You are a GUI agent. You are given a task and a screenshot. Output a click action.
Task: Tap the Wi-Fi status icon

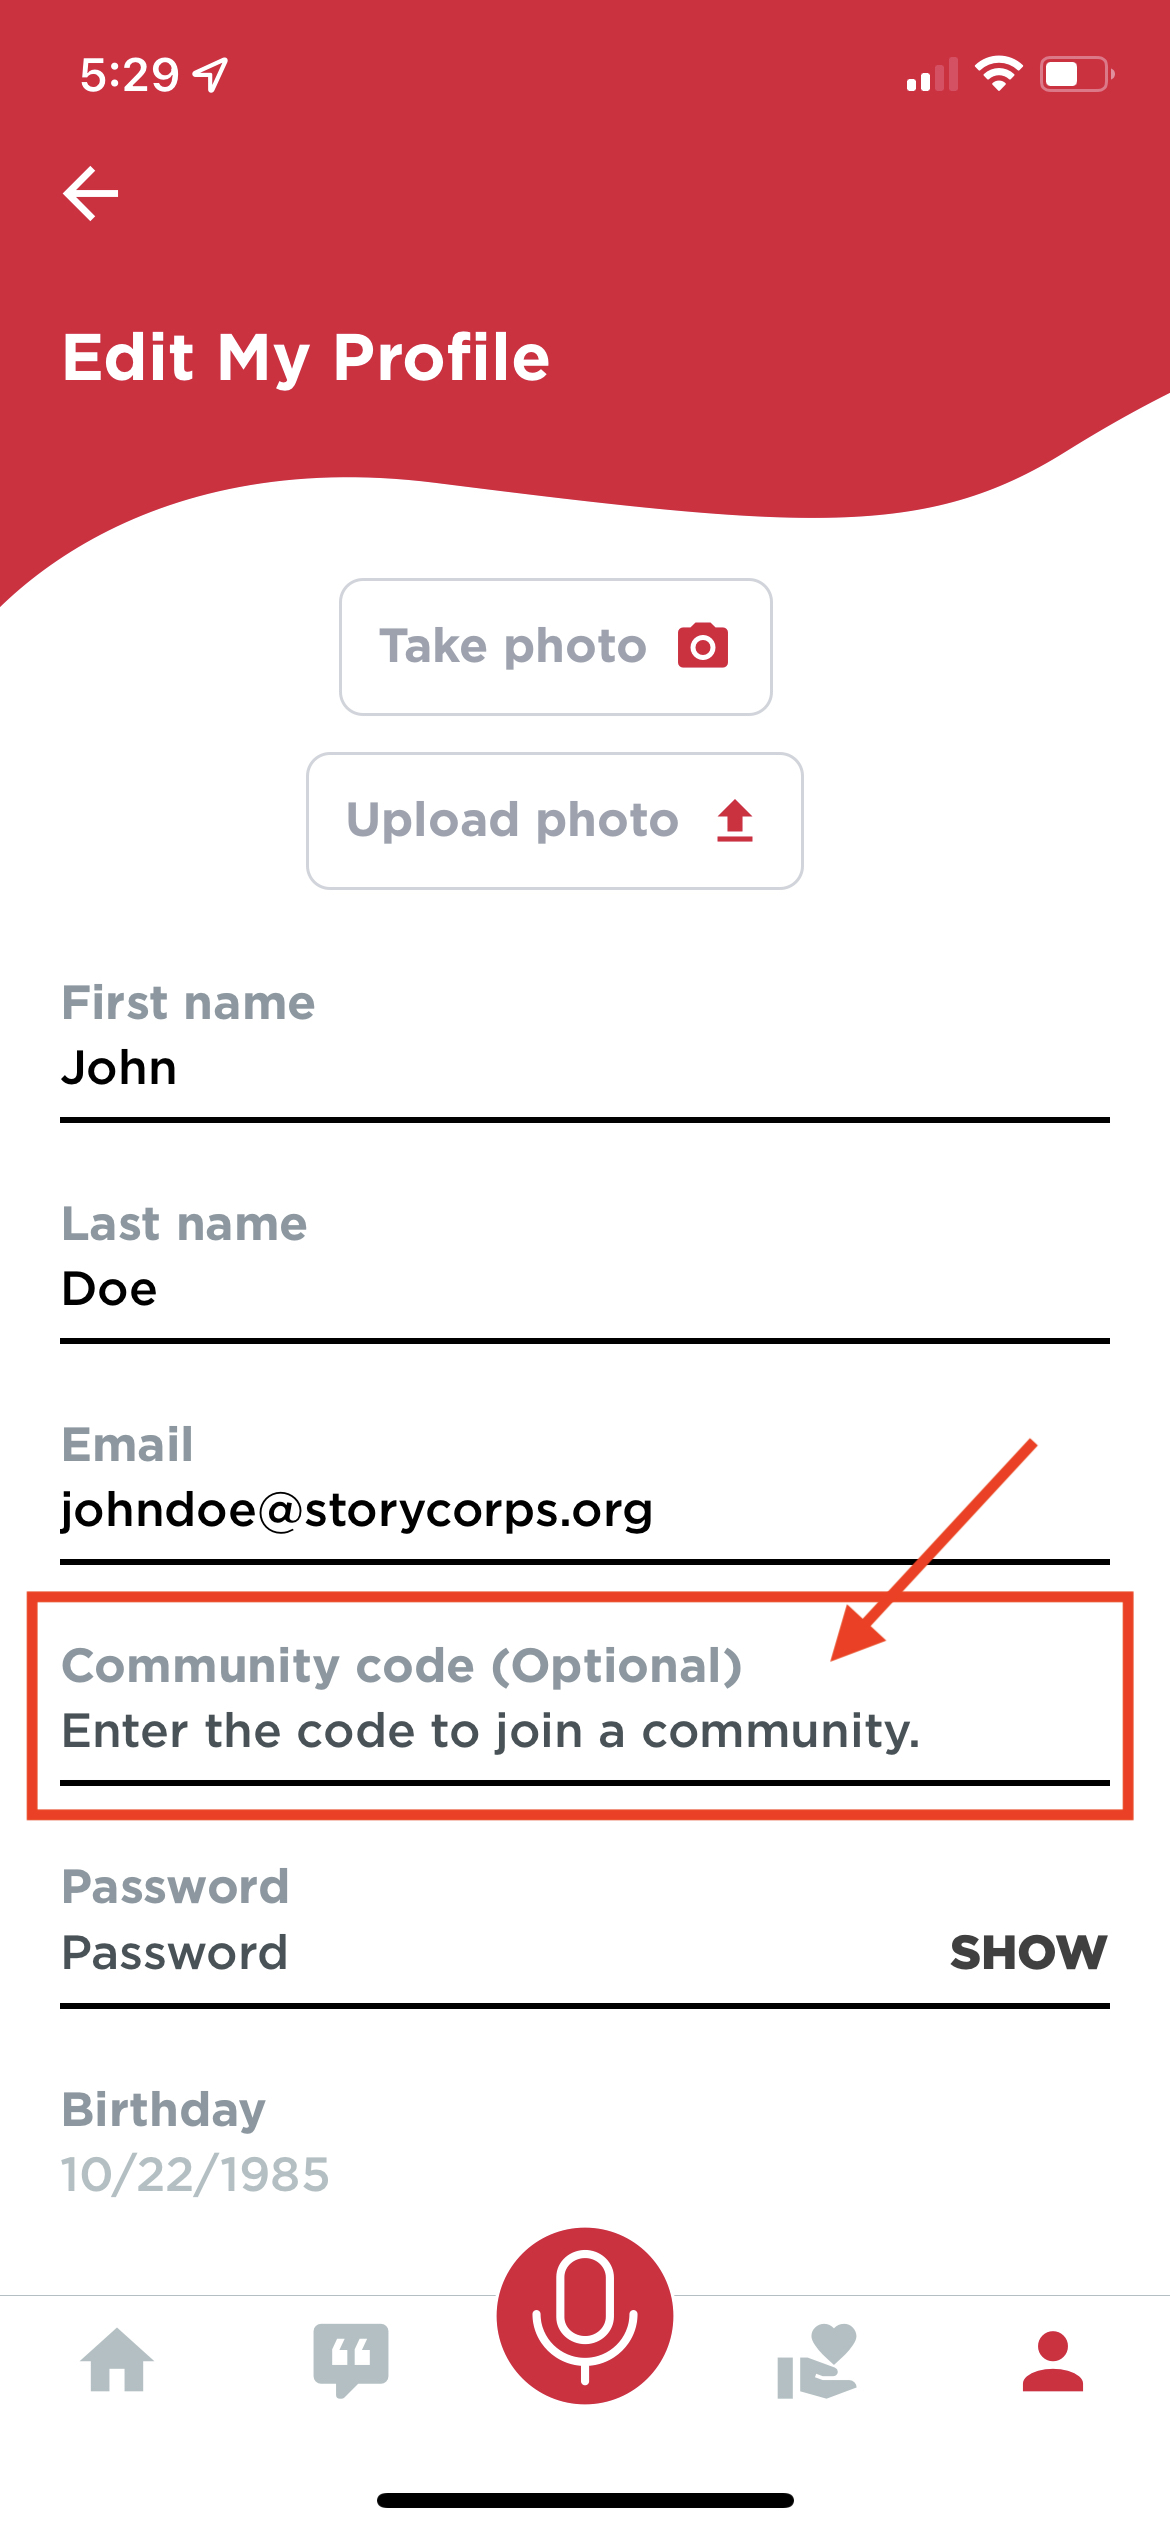998,74
